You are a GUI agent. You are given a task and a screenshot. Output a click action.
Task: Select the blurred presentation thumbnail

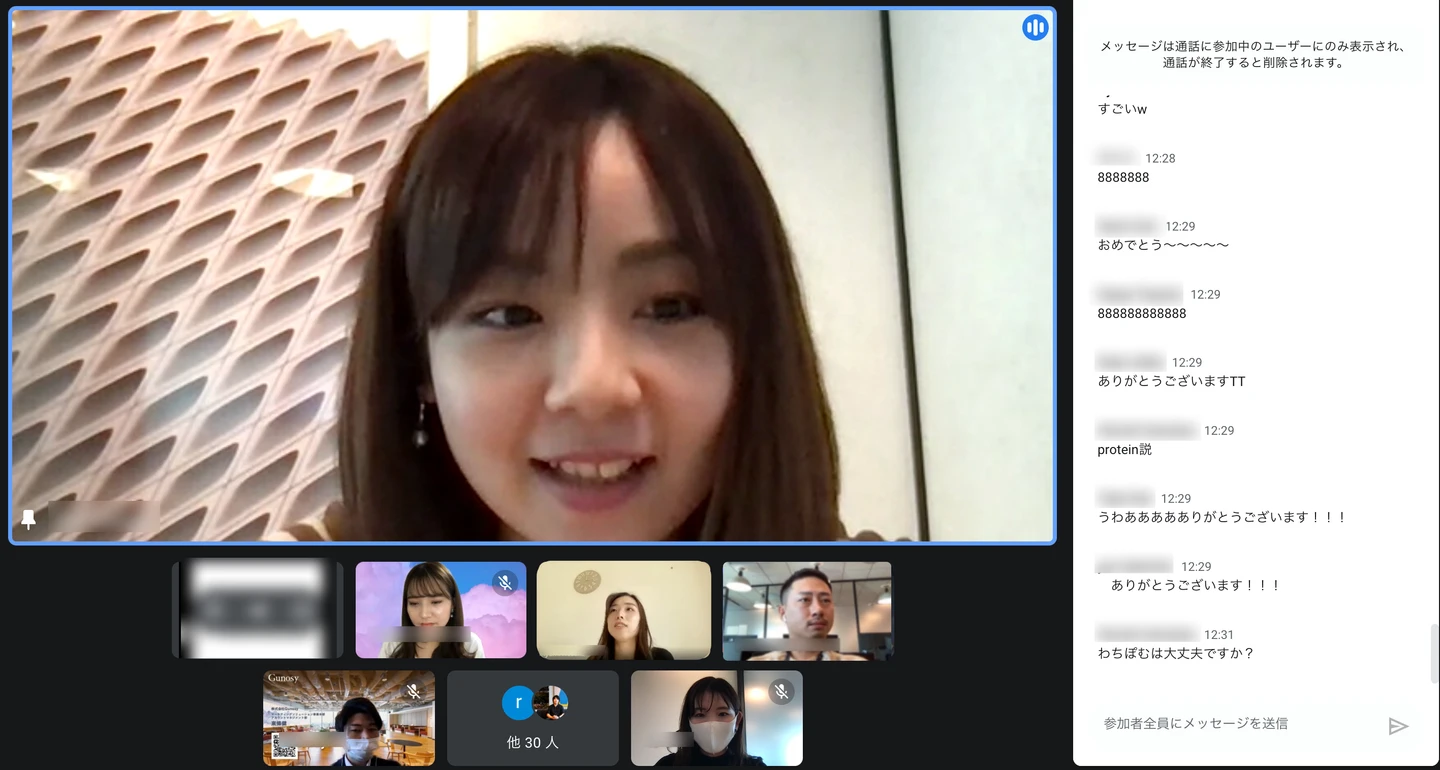pos(257,609)
